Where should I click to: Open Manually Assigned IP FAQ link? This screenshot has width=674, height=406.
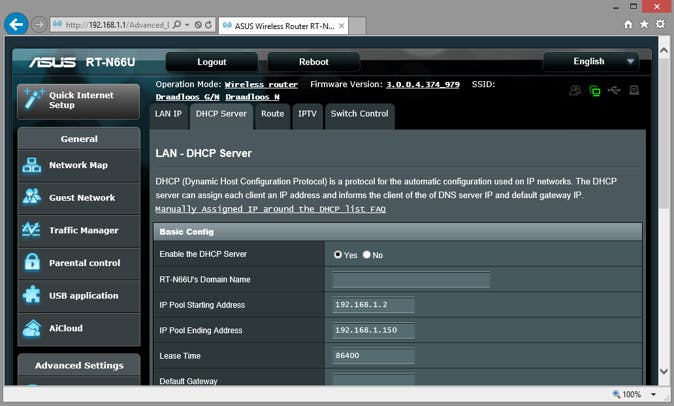tap(270, 209)
